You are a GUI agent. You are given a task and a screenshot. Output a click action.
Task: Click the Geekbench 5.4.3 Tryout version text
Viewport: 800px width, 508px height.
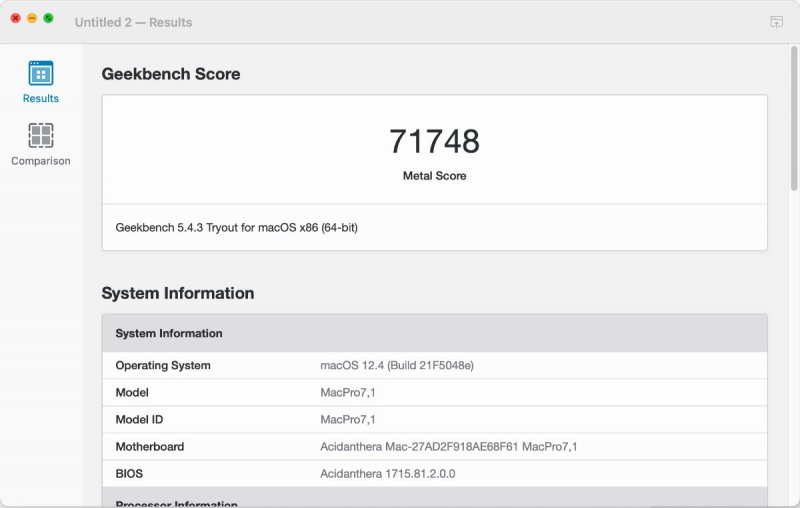[x=236, y=227]
